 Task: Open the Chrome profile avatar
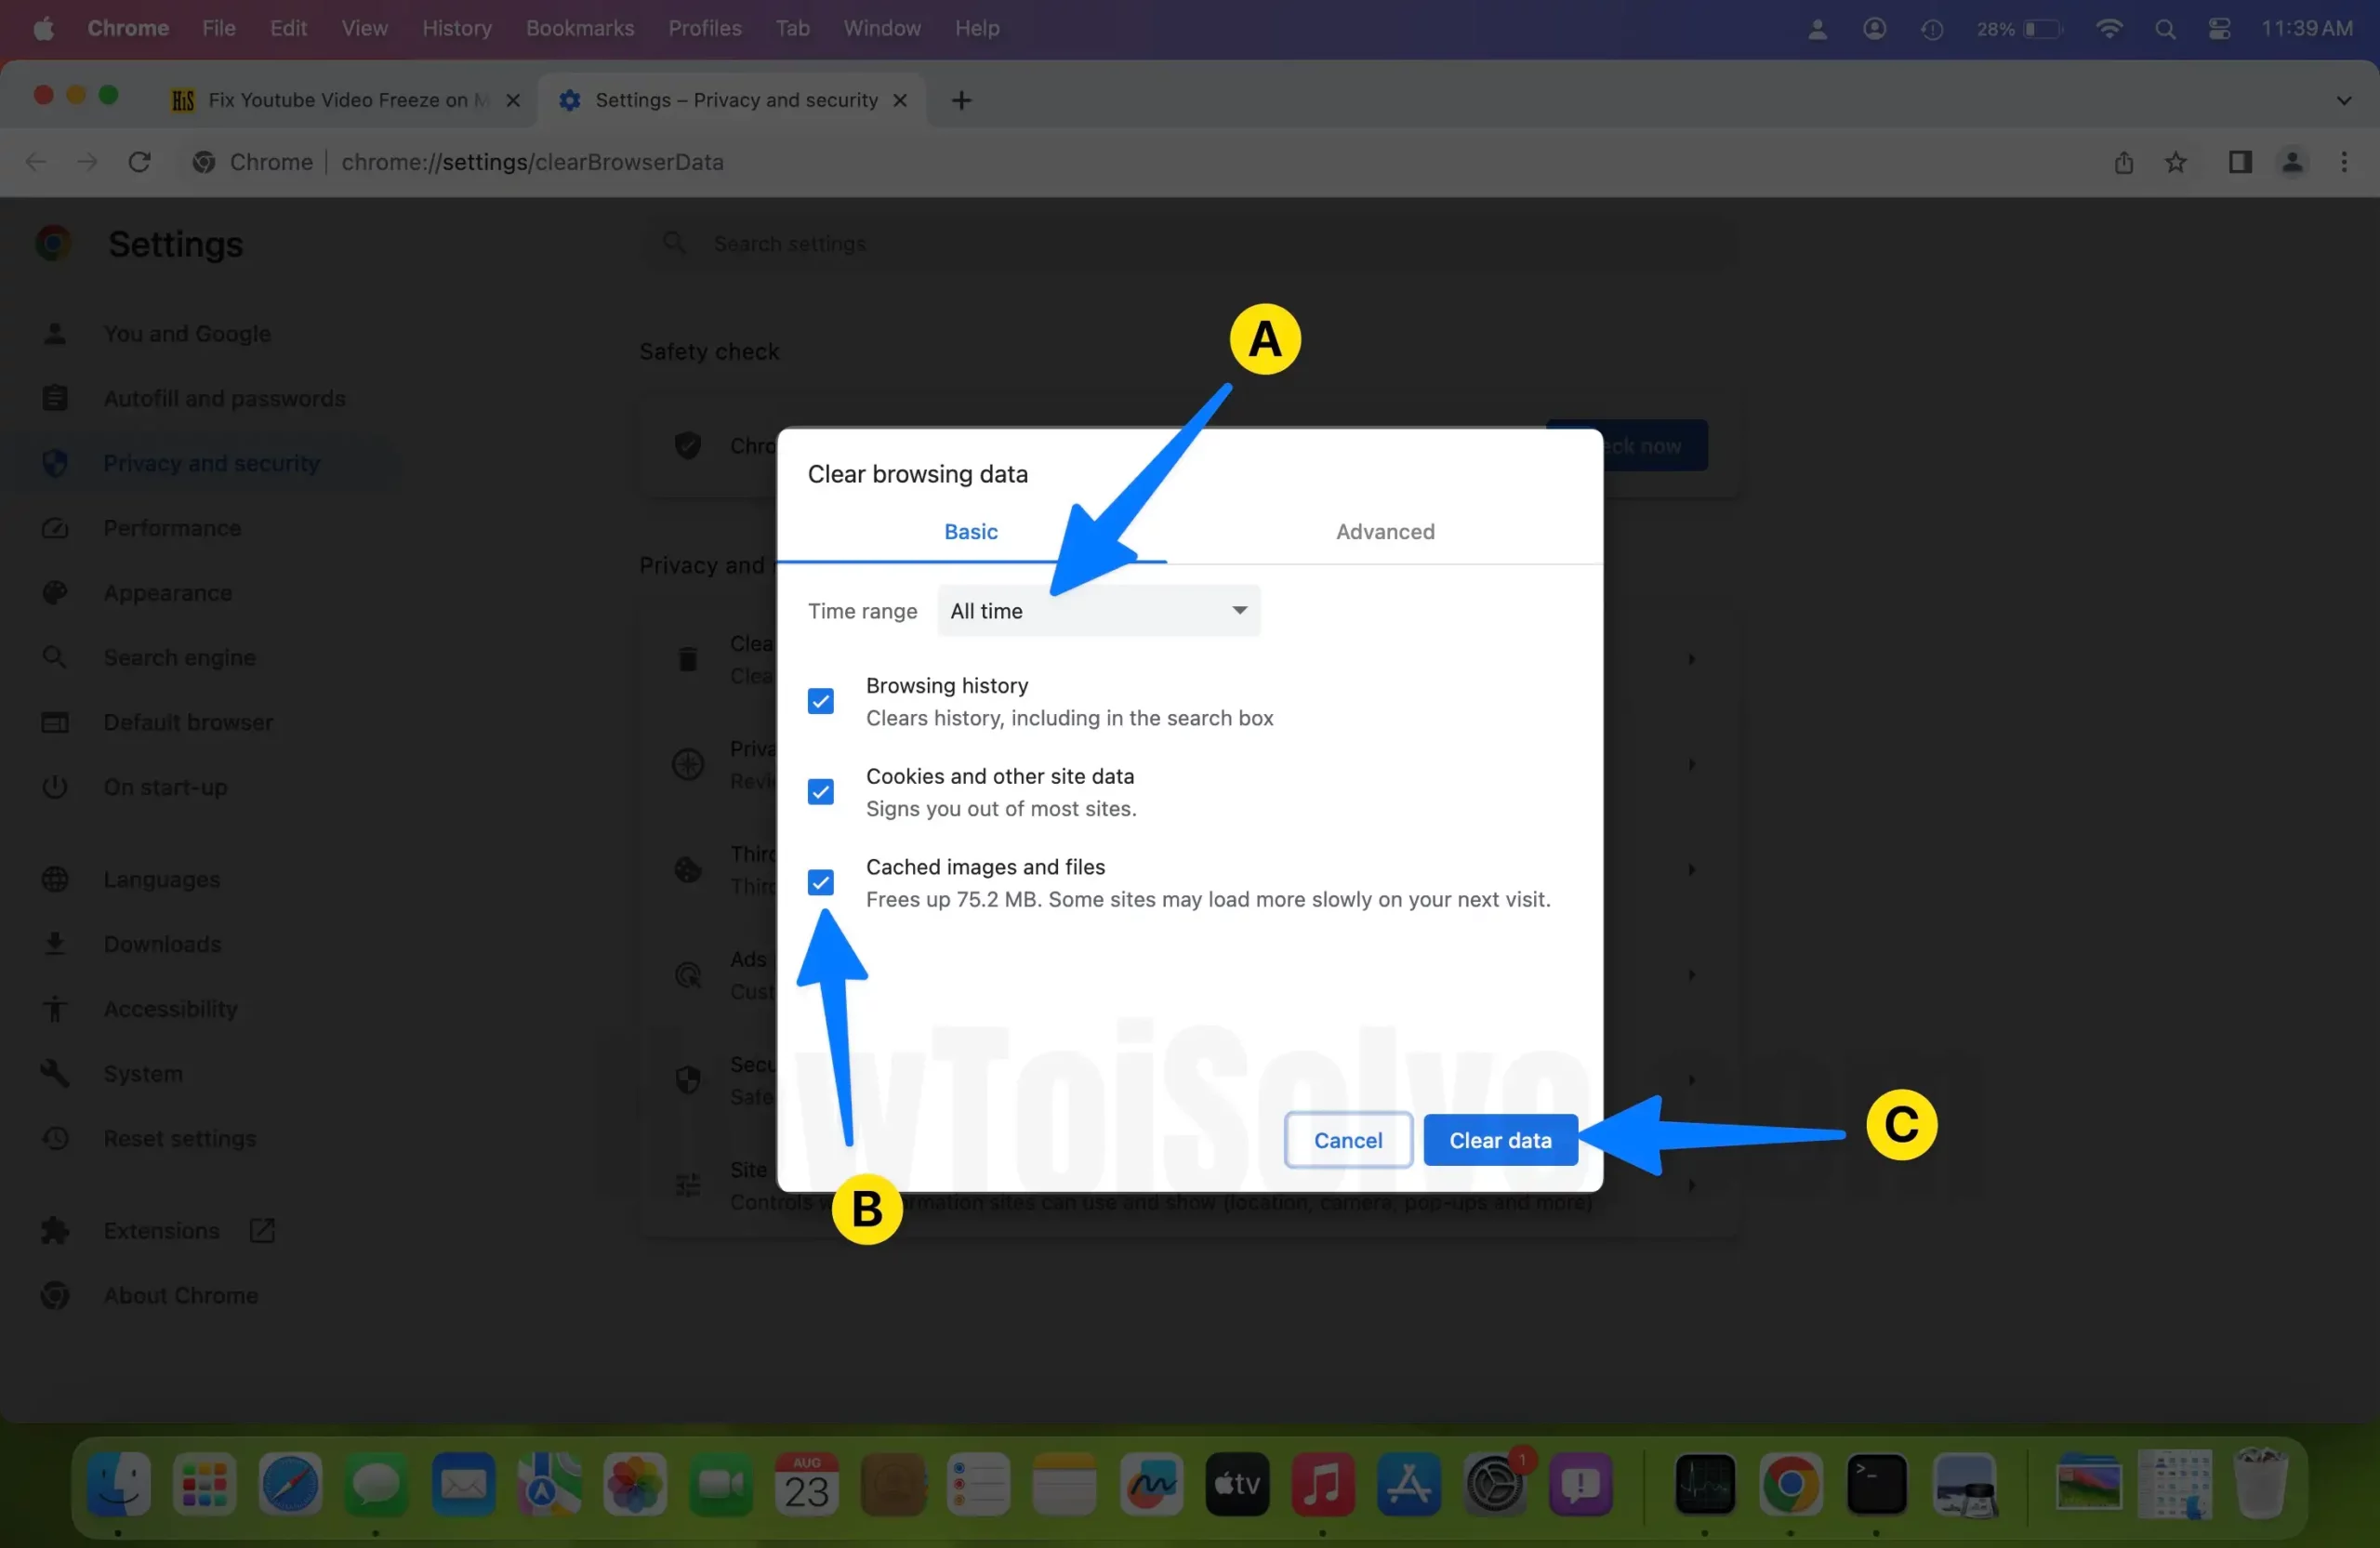pos(2292,161)
